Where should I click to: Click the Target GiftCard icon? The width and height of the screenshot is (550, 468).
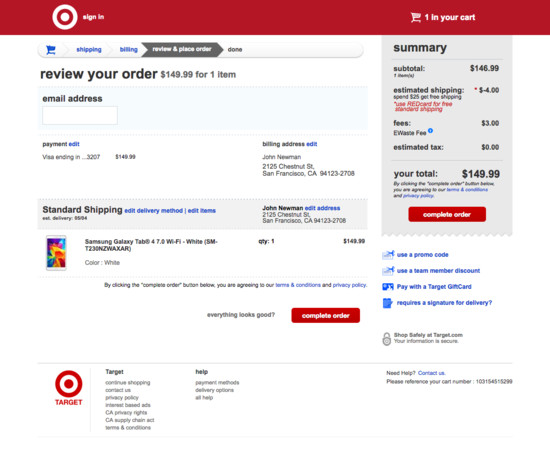388,287
